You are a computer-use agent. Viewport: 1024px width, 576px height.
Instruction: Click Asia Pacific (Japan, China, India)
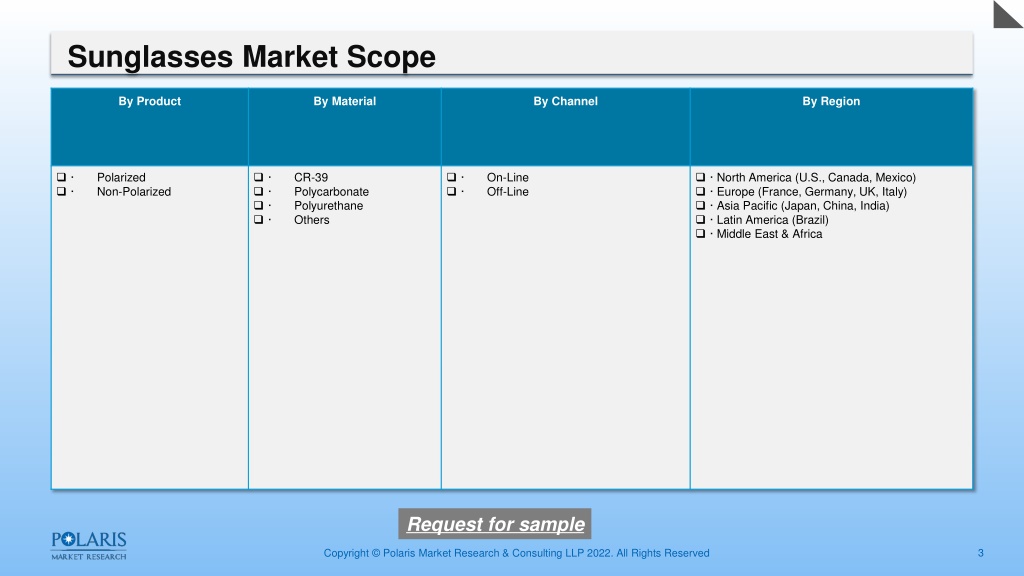[x=803, y=206]
